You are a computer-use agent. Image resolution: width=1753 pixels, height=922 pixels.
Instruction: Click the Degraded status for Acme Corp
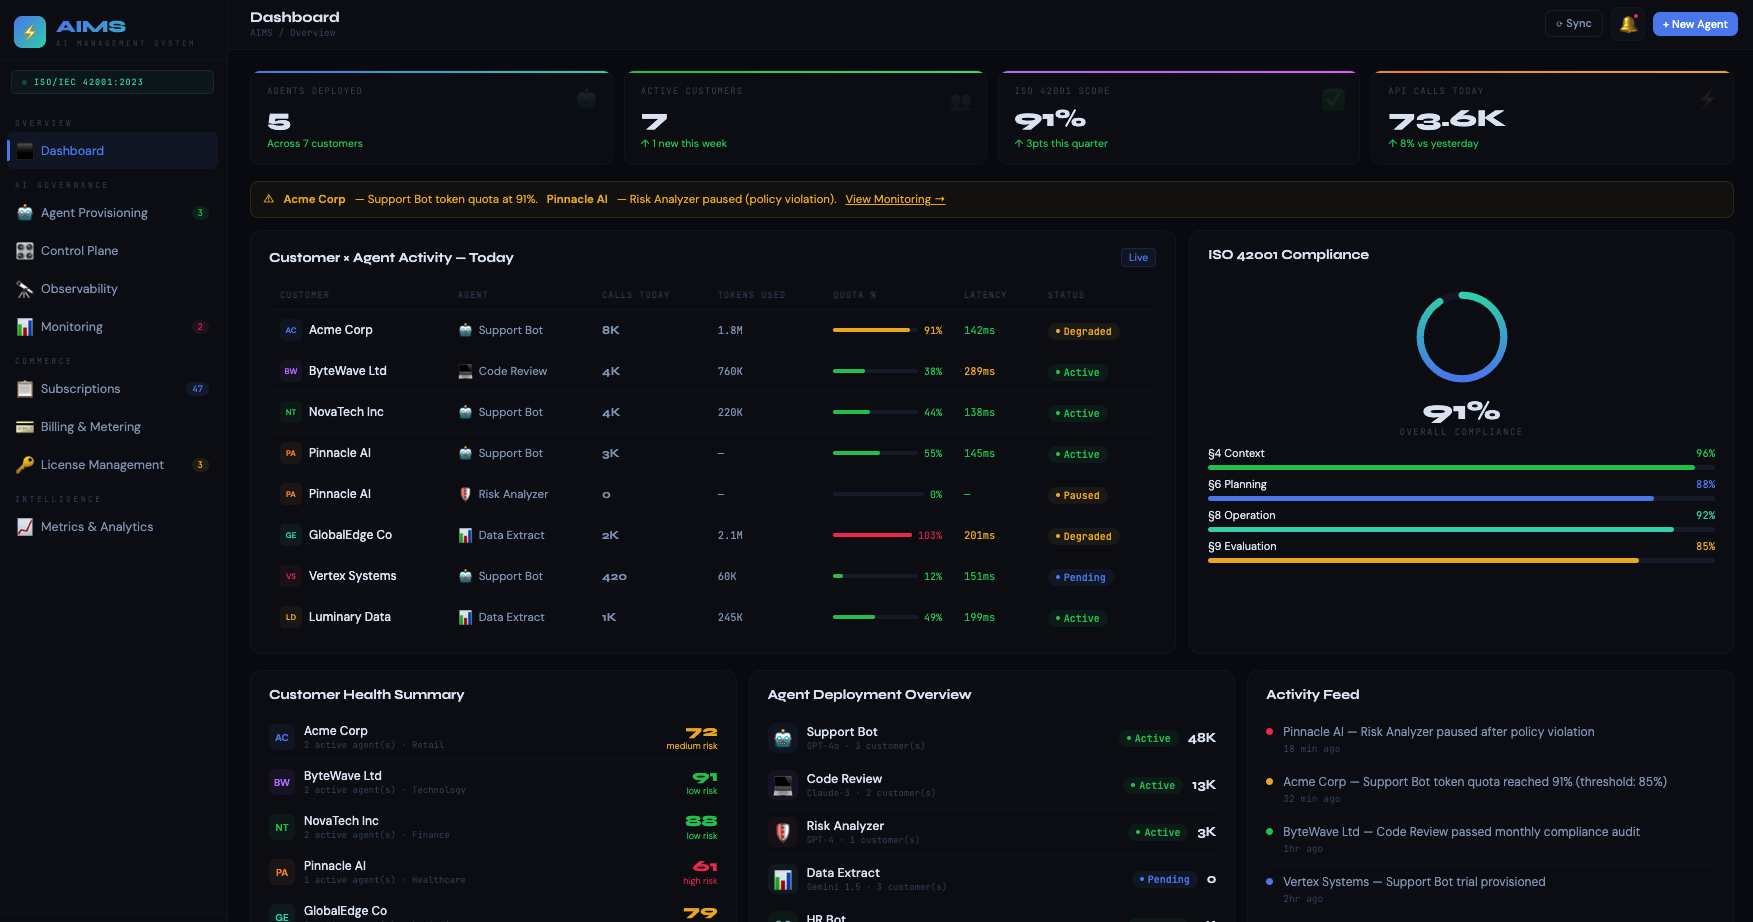coord(1083,331)
